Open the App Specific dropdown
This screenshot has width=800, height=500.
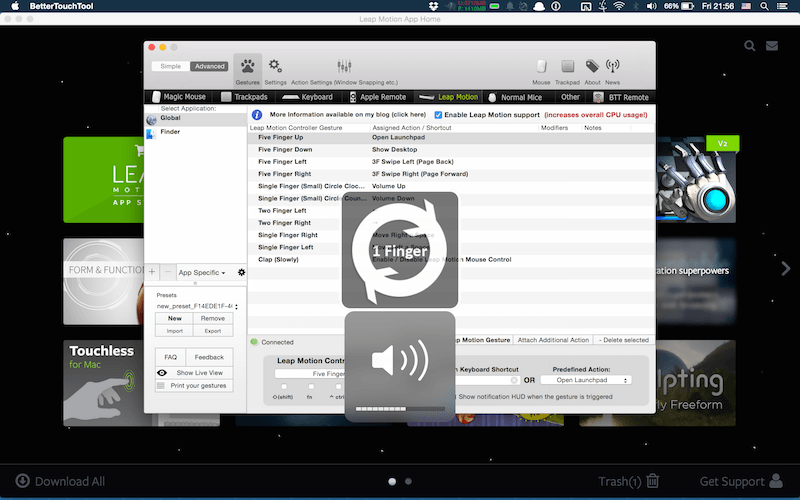[202, 272]
